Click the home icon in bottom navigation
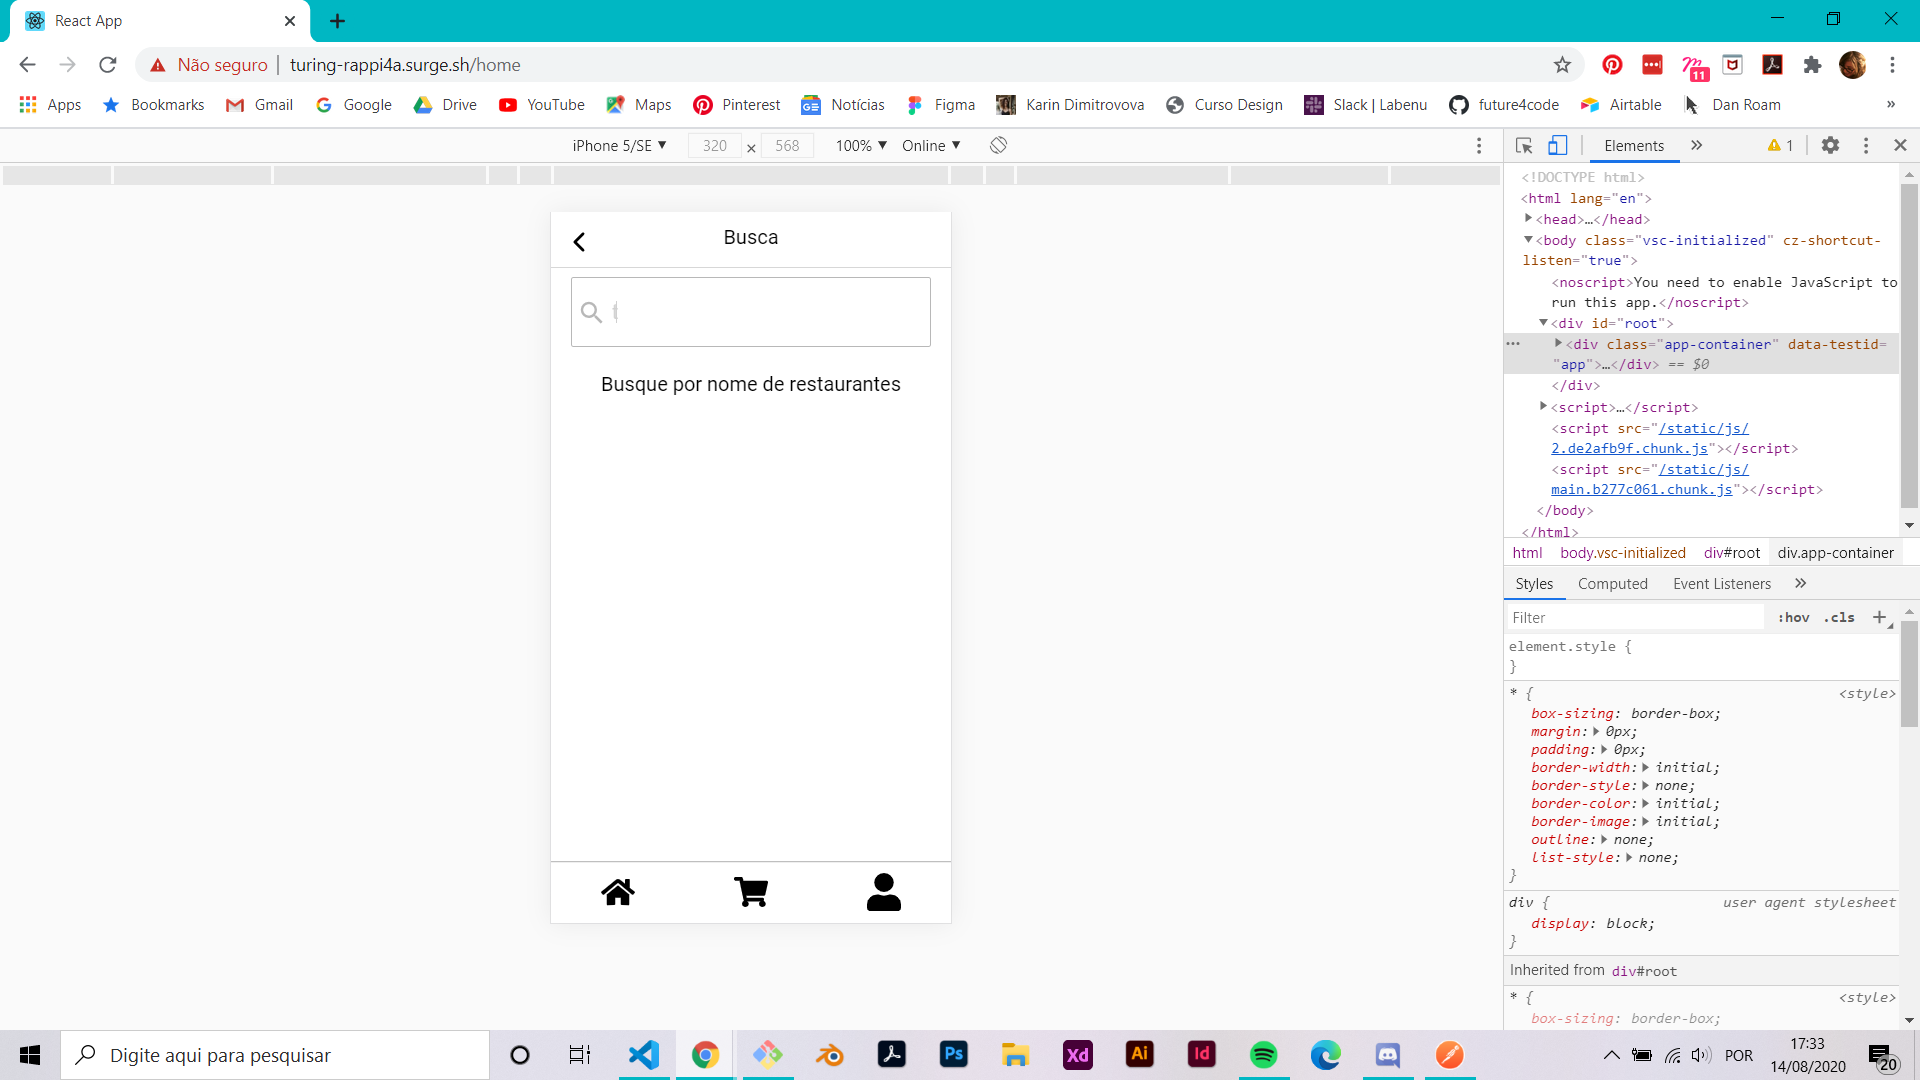Screen dimensions: 1920x1080 tap(618, 892)
